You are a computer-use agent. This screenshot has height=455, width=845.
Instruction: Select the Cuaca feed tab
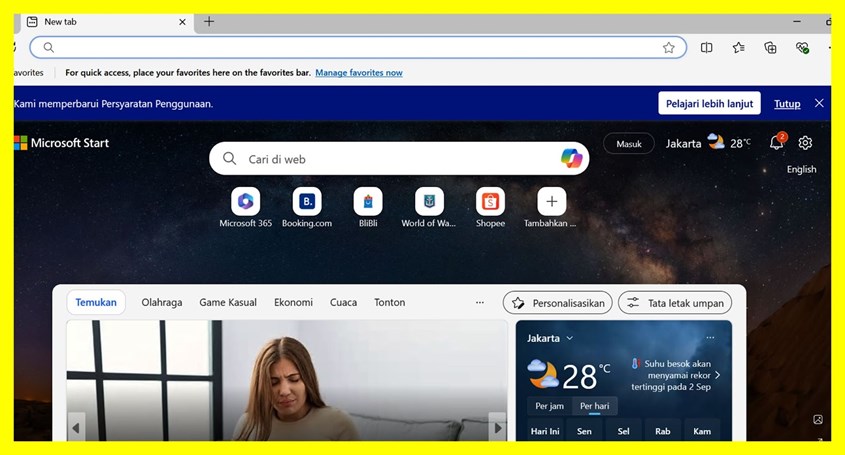click(x=343, y=302)
